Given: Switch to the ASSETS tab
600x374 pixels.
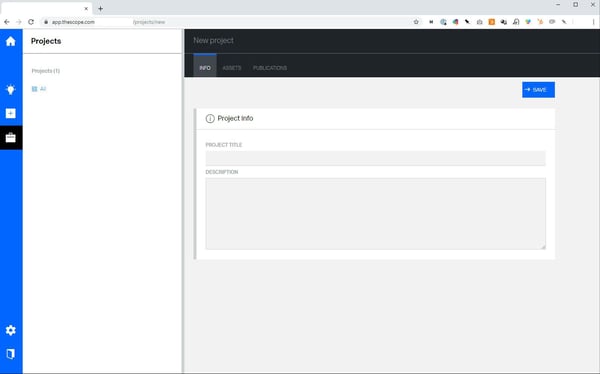Looking at the screenshot, I should pyautogui.click(x=232, y=68).
